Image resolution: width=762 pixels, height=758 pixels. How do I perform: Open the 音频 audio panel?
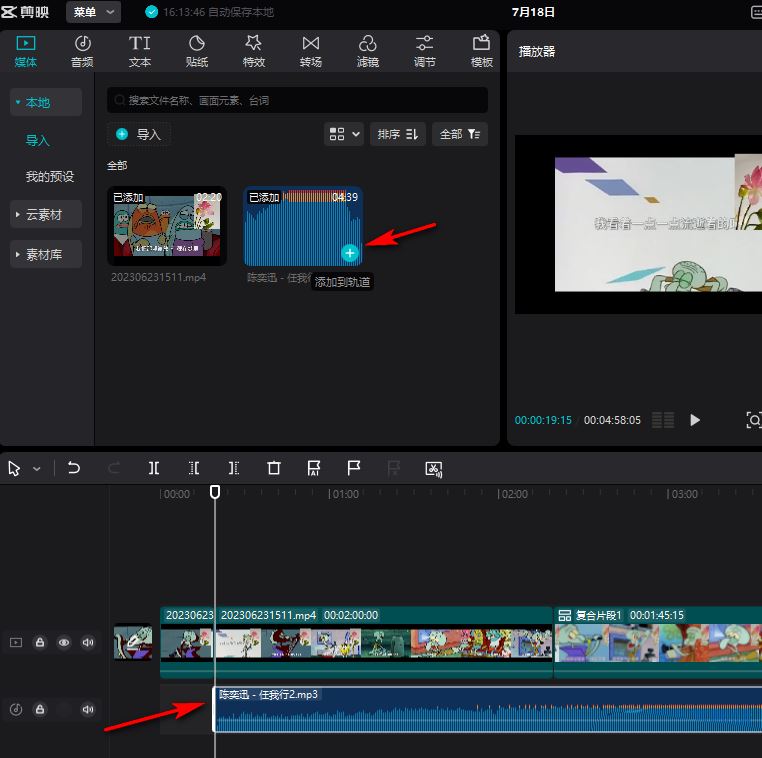point(82,50)
